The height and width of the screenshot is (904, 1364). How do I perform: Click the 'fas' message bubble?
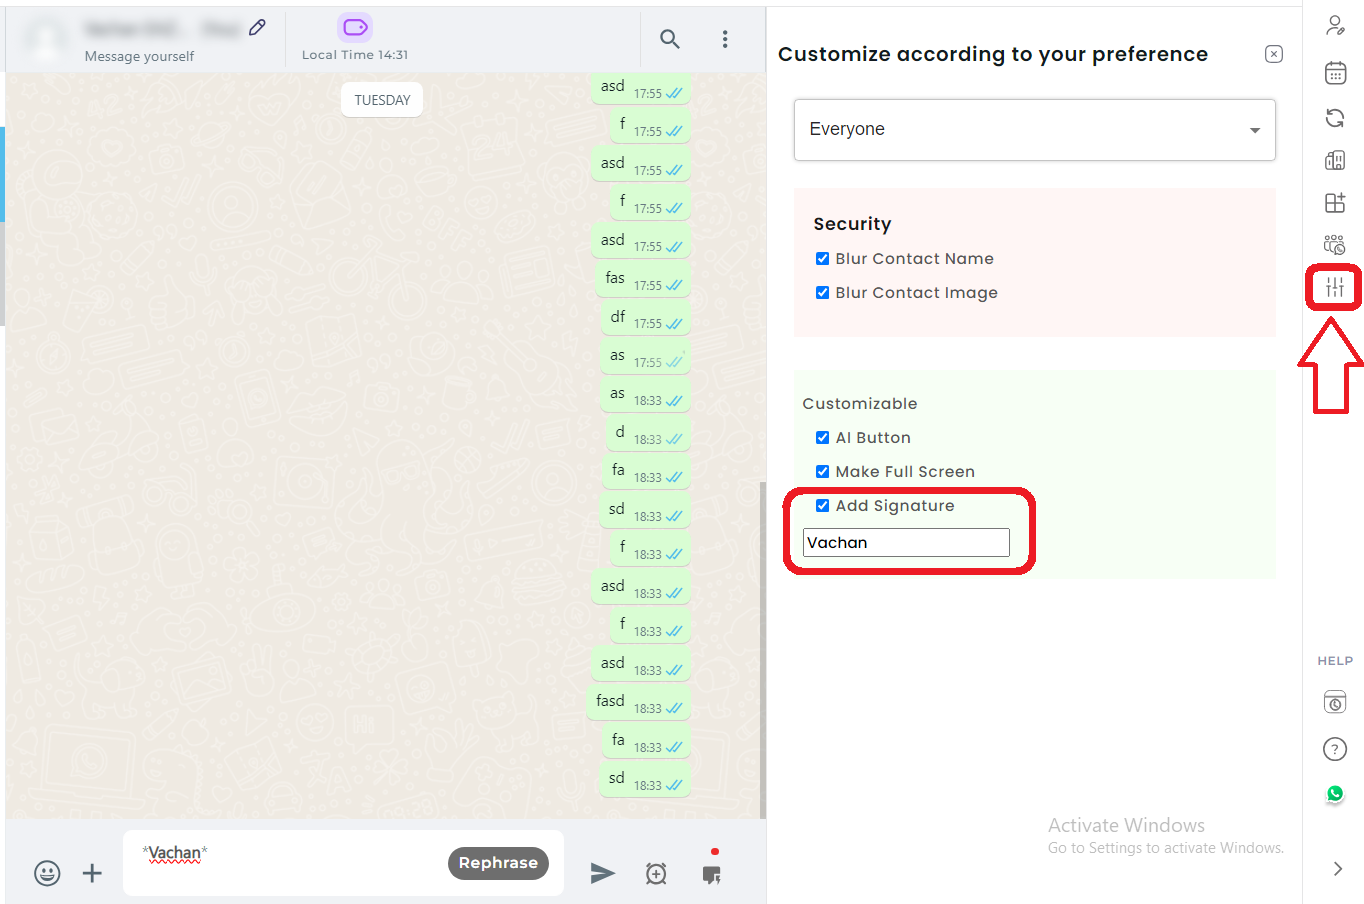pyautogui.click(x=644, y=279)
